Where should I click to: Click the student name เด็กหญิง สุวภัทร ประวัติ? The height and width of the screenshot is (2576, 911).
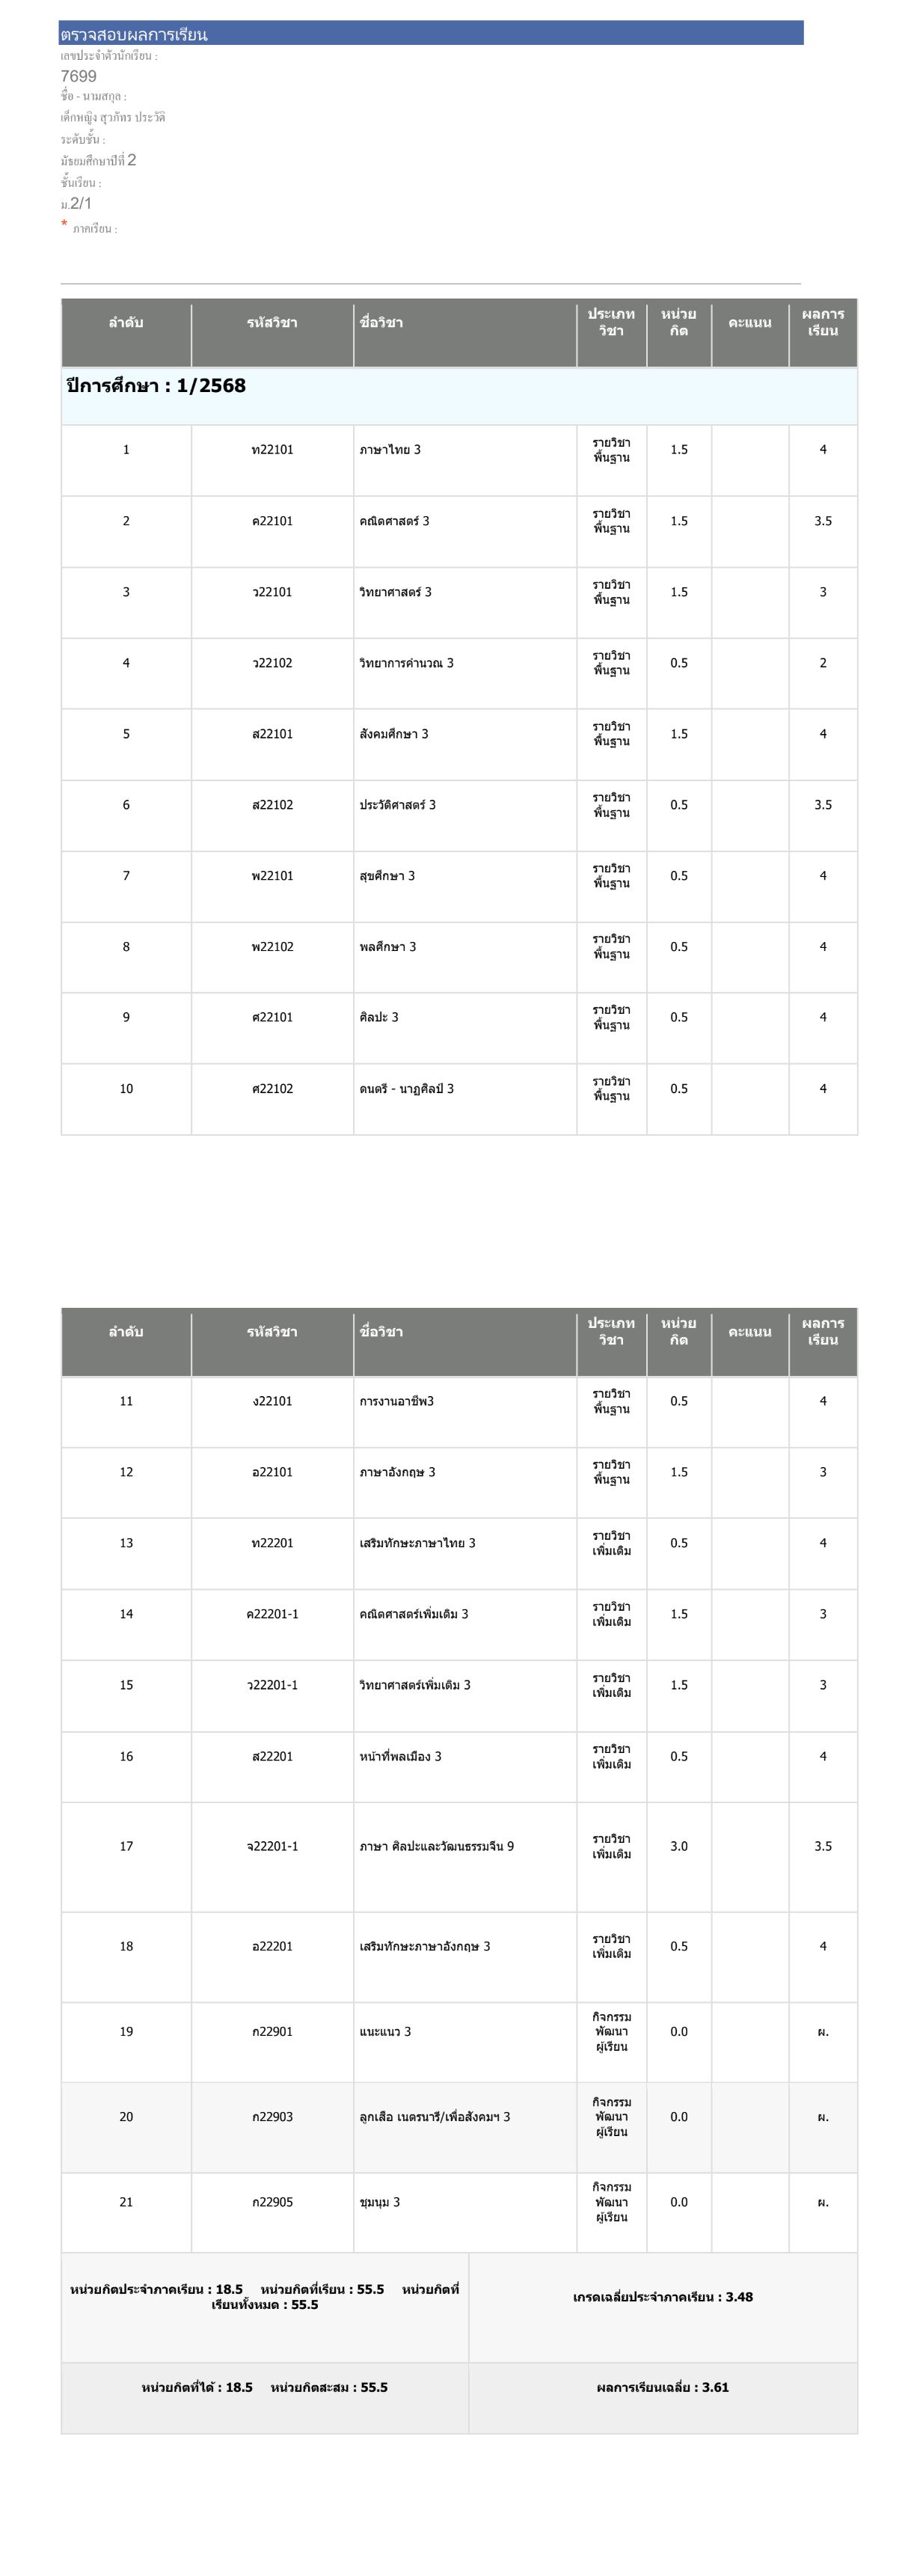[x=113, y=118]
